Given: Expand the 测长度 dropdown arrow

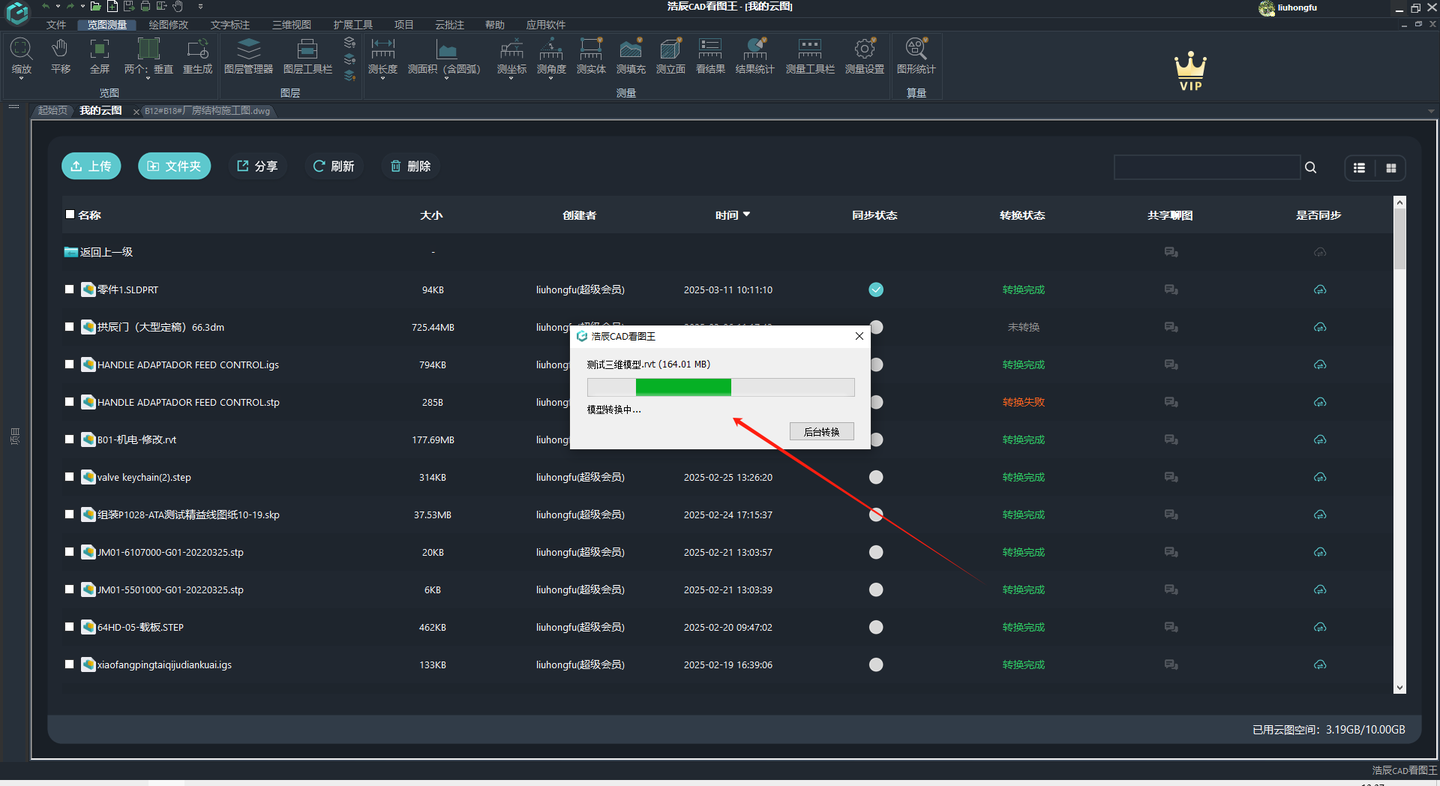Looking at the screenshot, I should [382, 79].
